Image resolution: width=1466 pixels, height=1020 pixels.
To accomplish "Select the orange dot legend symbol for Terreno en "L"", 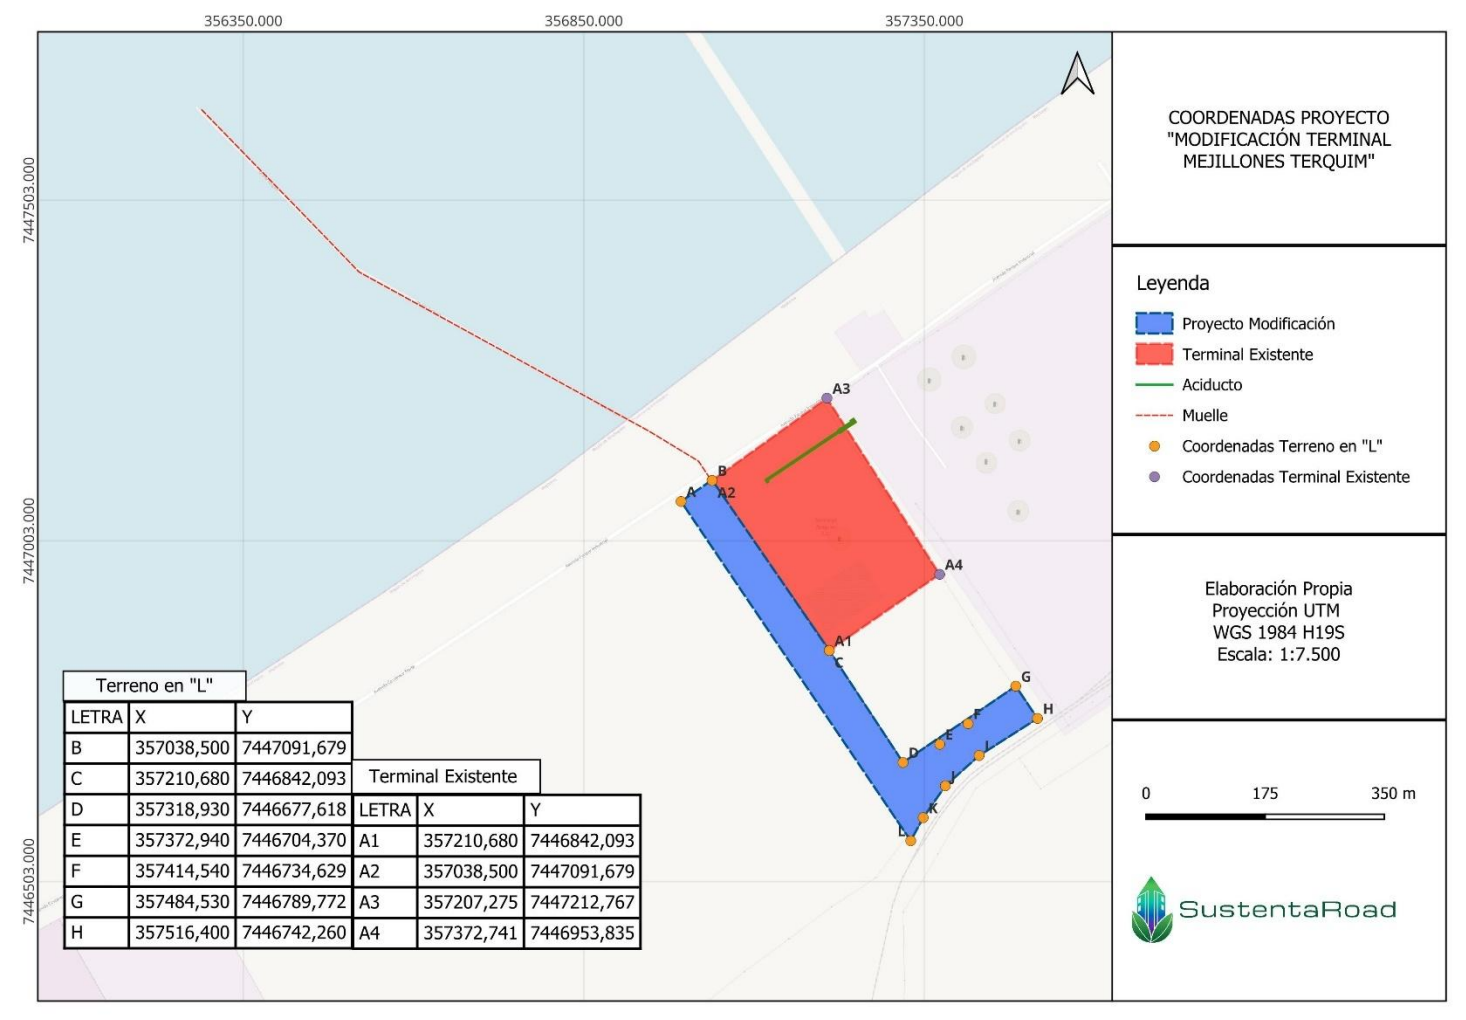I will (1154, 447).
